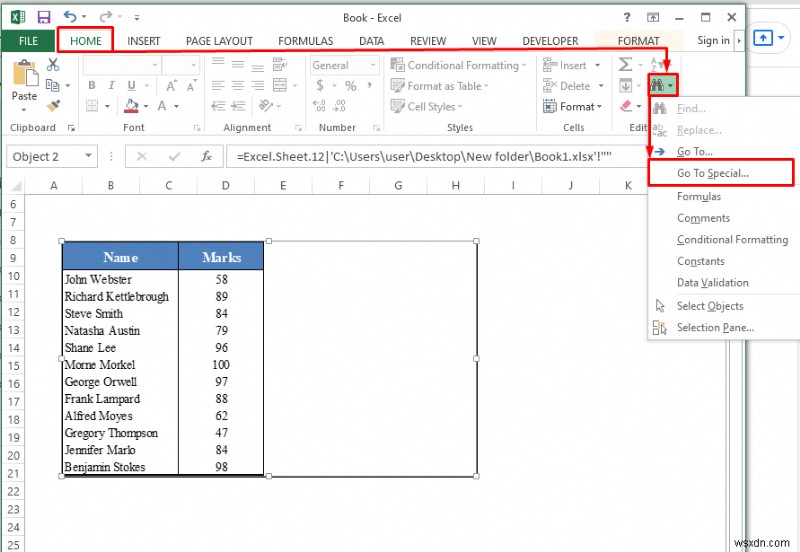
Task: Click the Borders icon
Action: [92, 106]
